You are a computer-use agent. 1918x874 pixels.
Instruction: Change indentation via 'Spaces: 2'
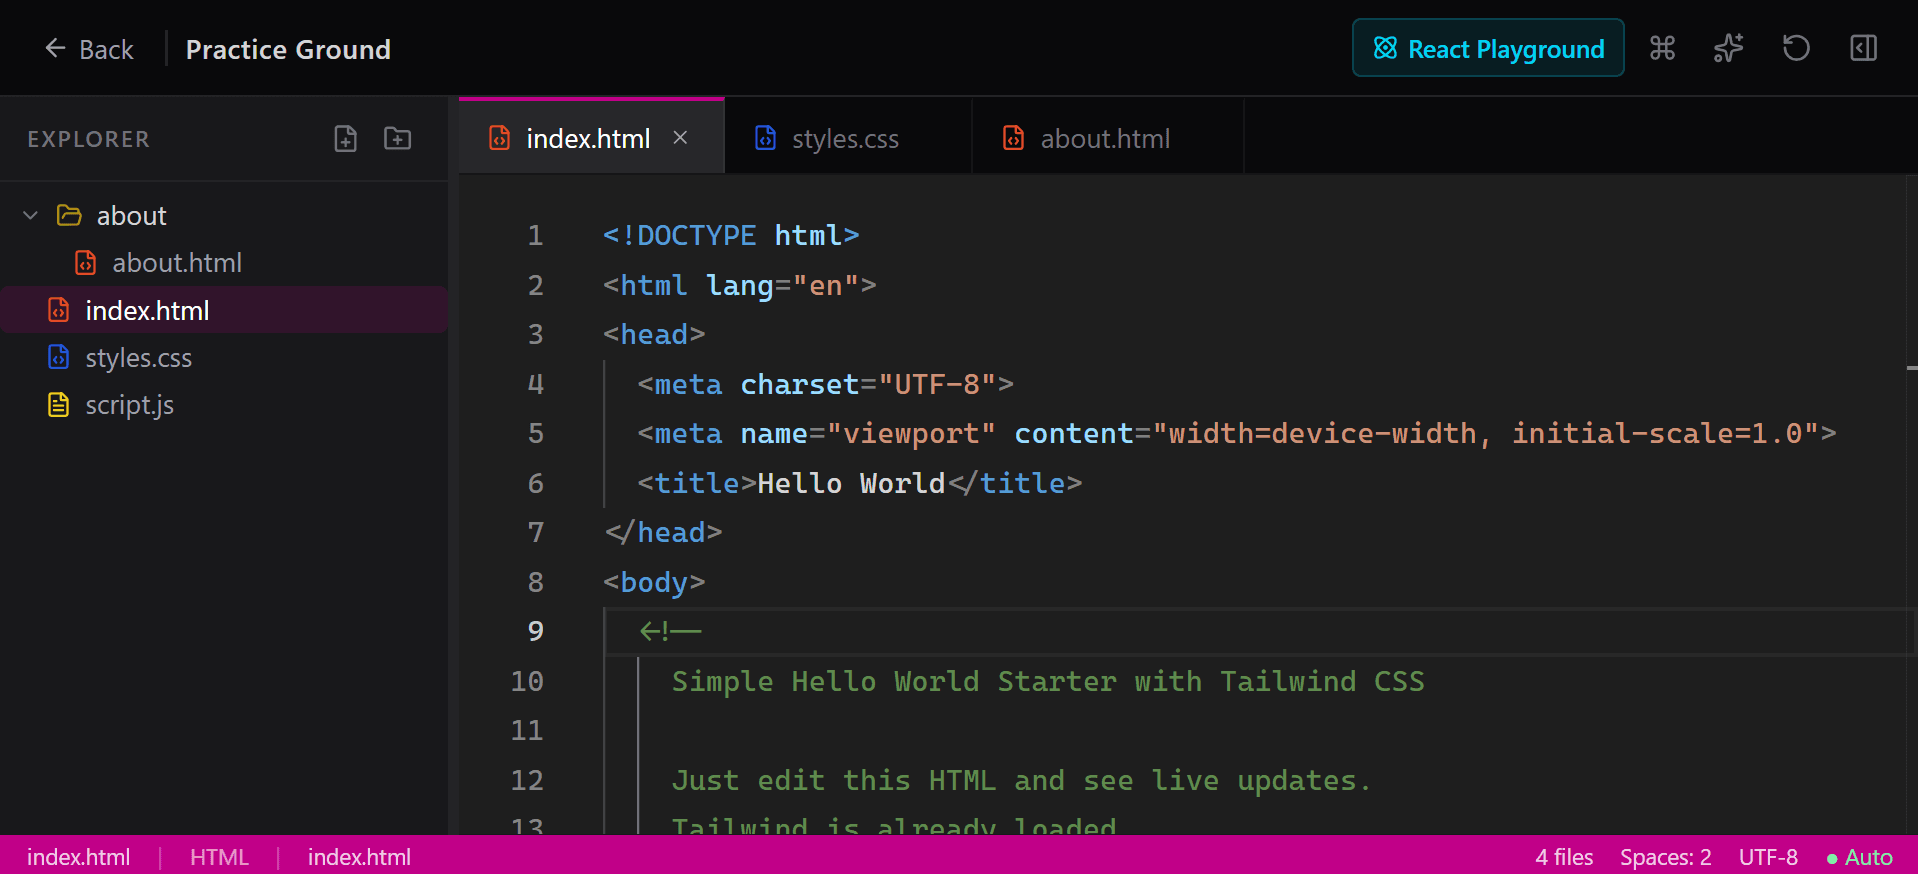pyautogui.click(x=1666, y=857)
